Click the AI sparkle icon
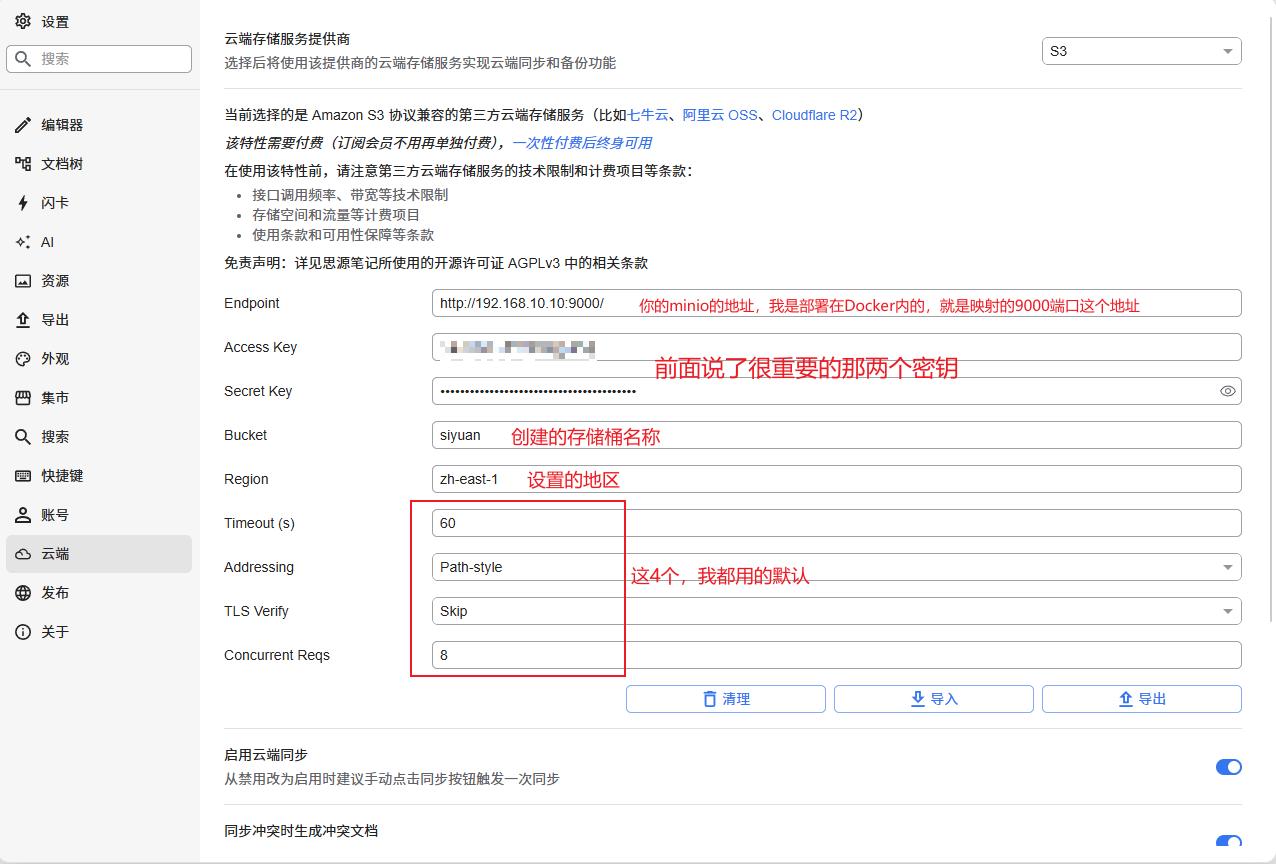This screenshot has height=864, width=1276. 23,242
